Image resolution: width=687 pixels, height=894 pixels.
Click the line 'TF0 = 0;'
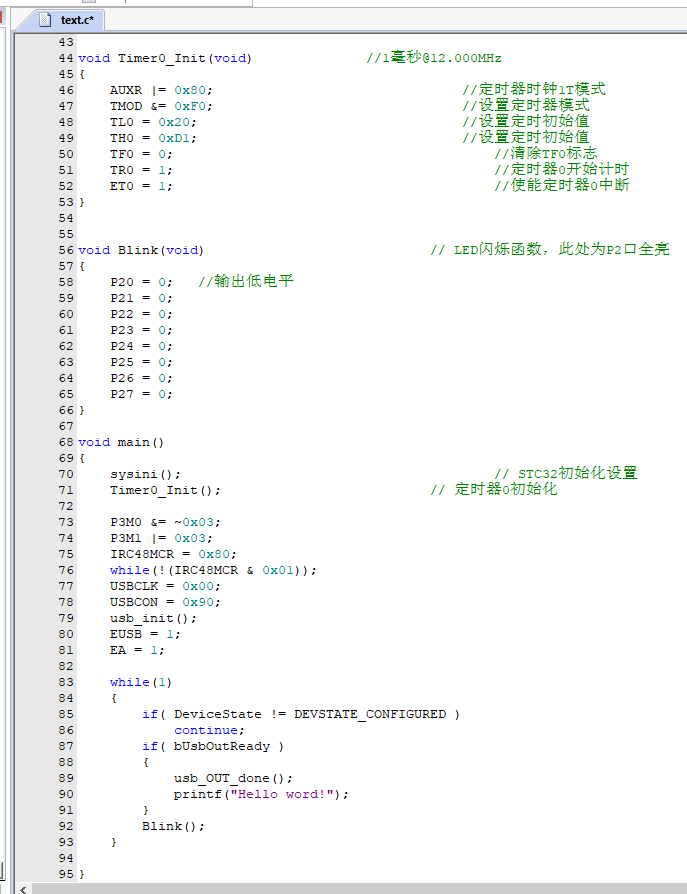[x=141, y=154]
